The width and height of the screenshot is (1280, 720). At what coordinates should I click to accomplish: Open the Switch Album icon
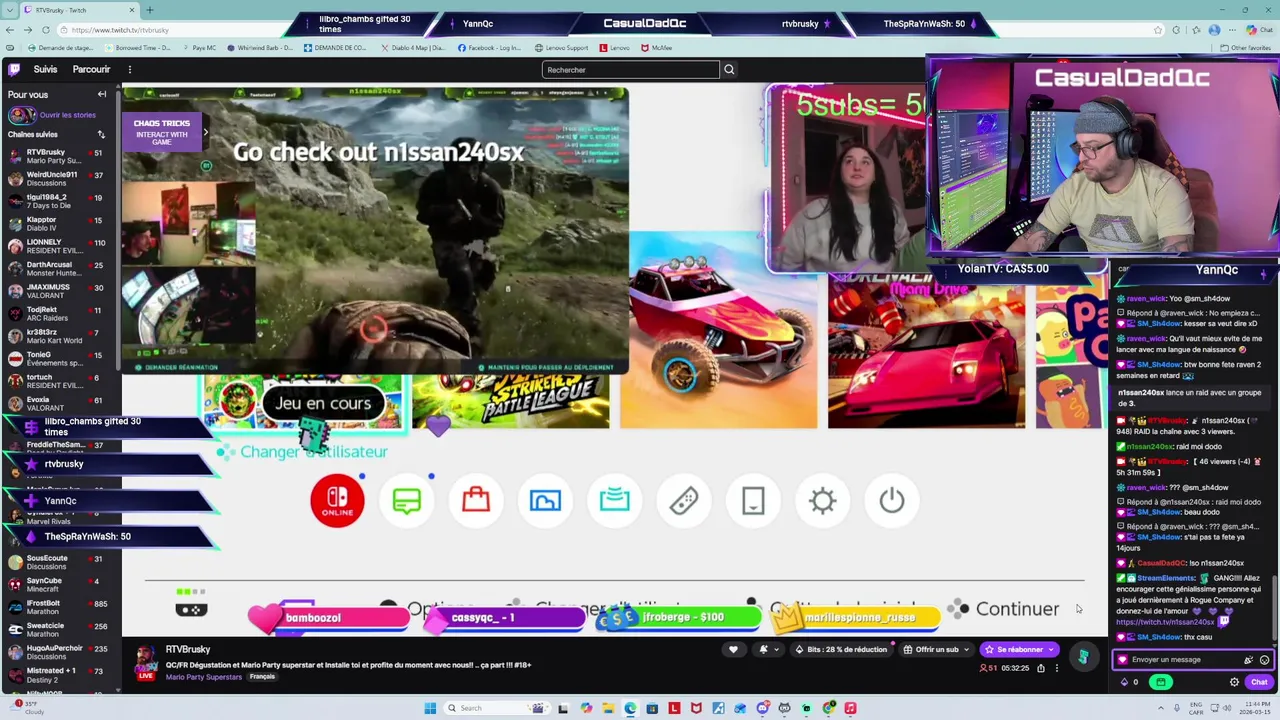point(545,500)
